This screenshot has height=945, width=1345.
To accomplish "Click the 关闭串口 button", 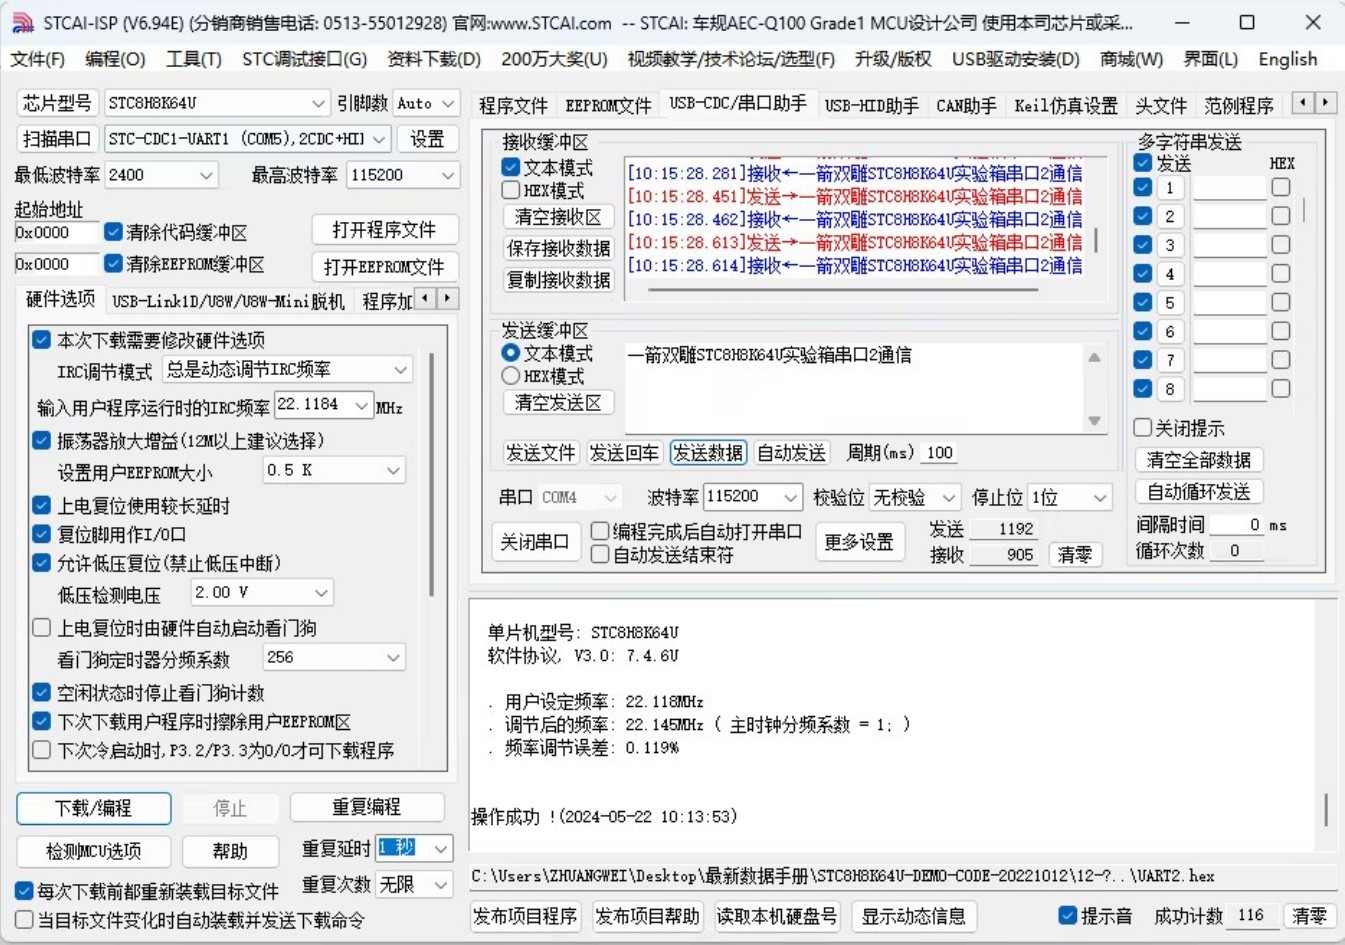I will coord(535,542).
